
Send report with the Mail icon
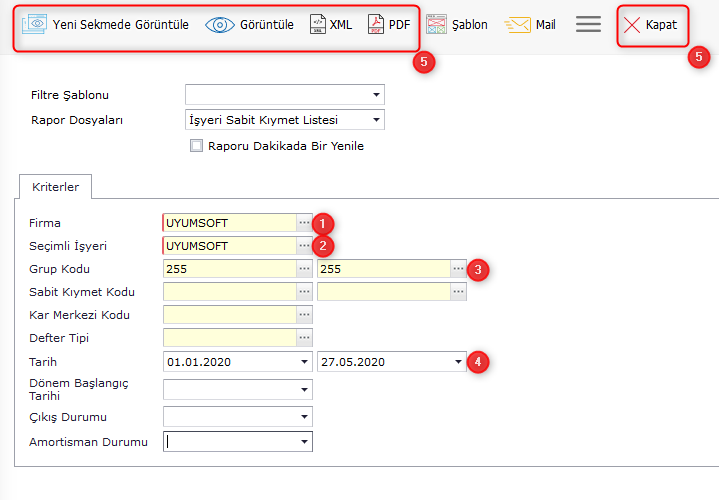(x=518, y=25)
